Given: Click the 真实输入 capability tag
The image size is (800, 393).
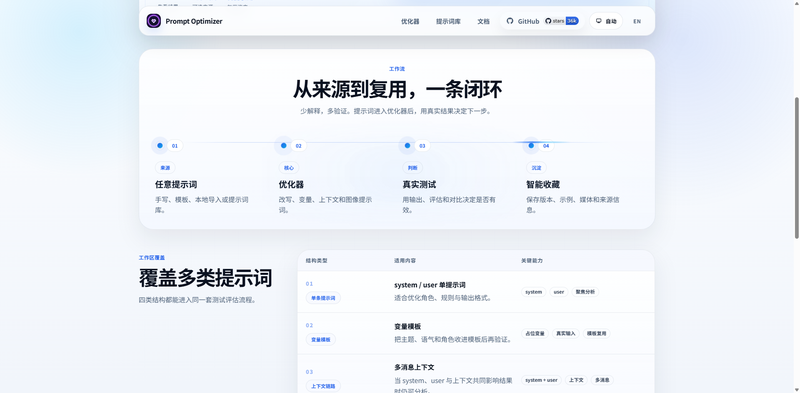Looking at the screenshot, I should [565, 333].
